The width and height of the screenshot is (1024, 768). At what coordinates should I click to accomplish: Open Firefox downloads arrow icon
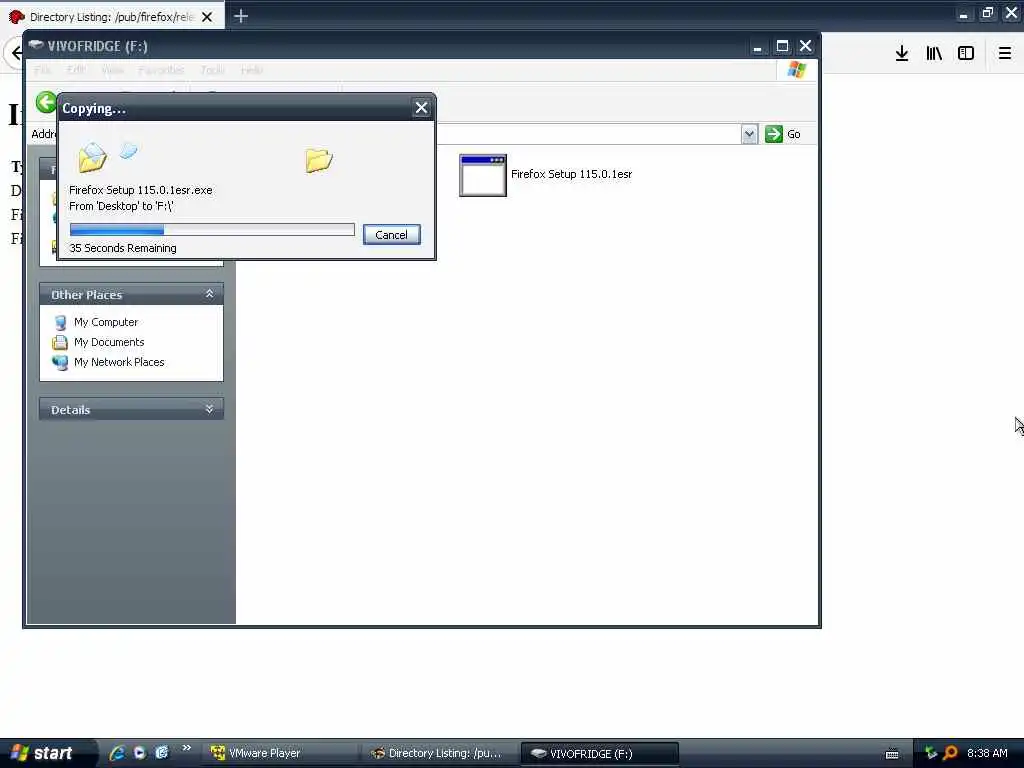pos(902,53)
